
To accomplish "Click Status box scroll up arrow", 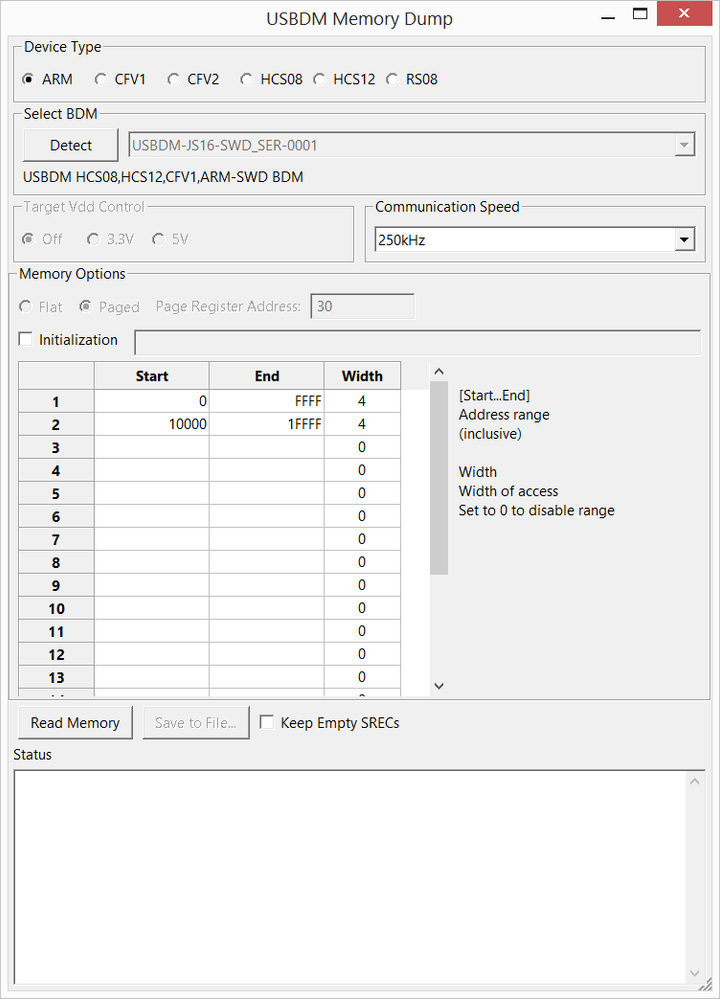I will click(695, 781).
